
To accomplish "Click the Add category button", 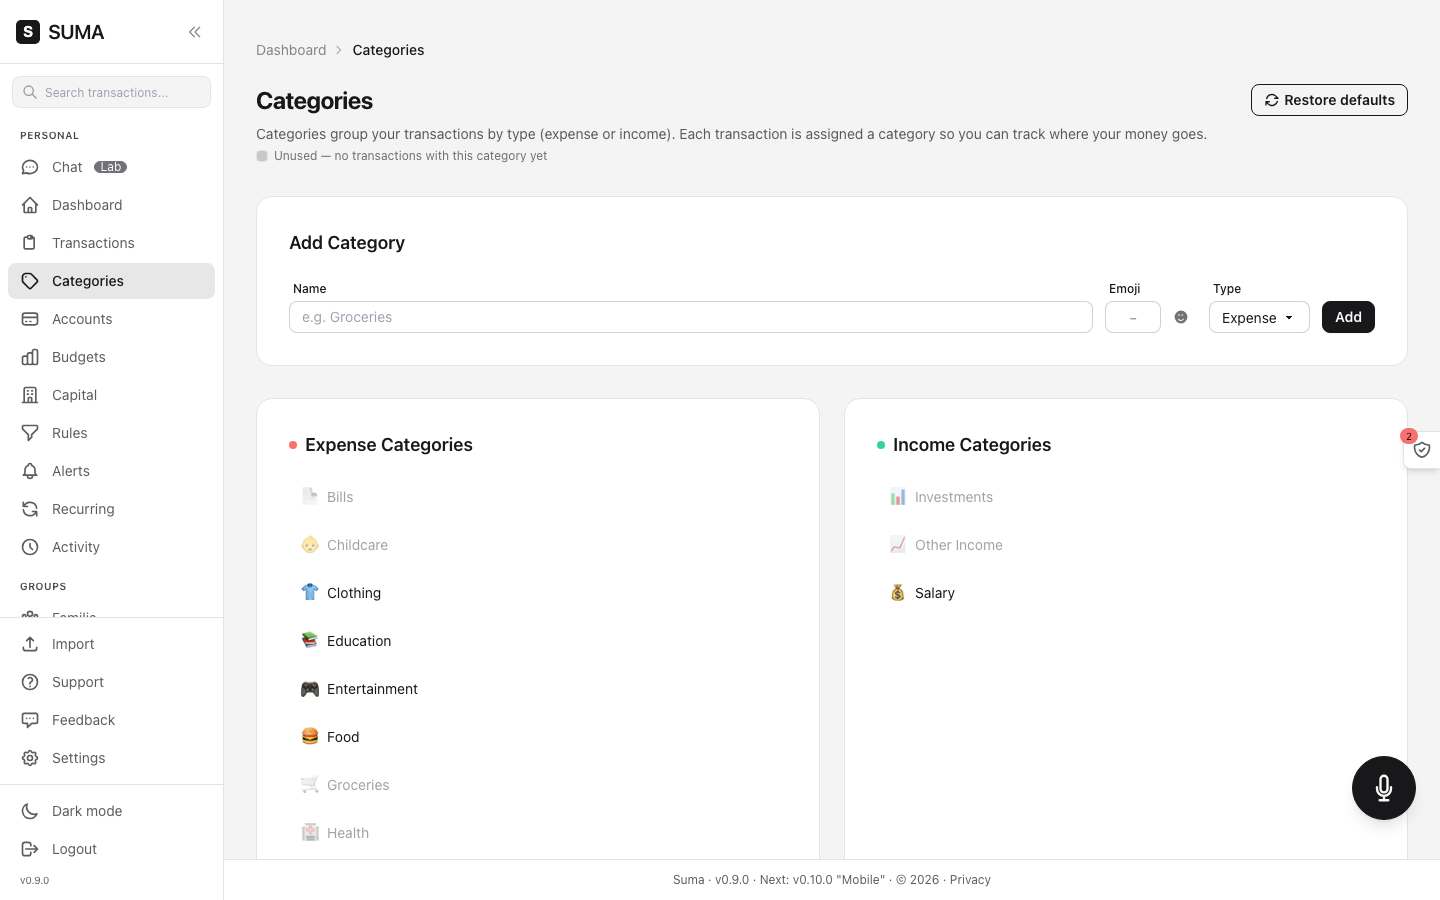I will point(1348,317).
